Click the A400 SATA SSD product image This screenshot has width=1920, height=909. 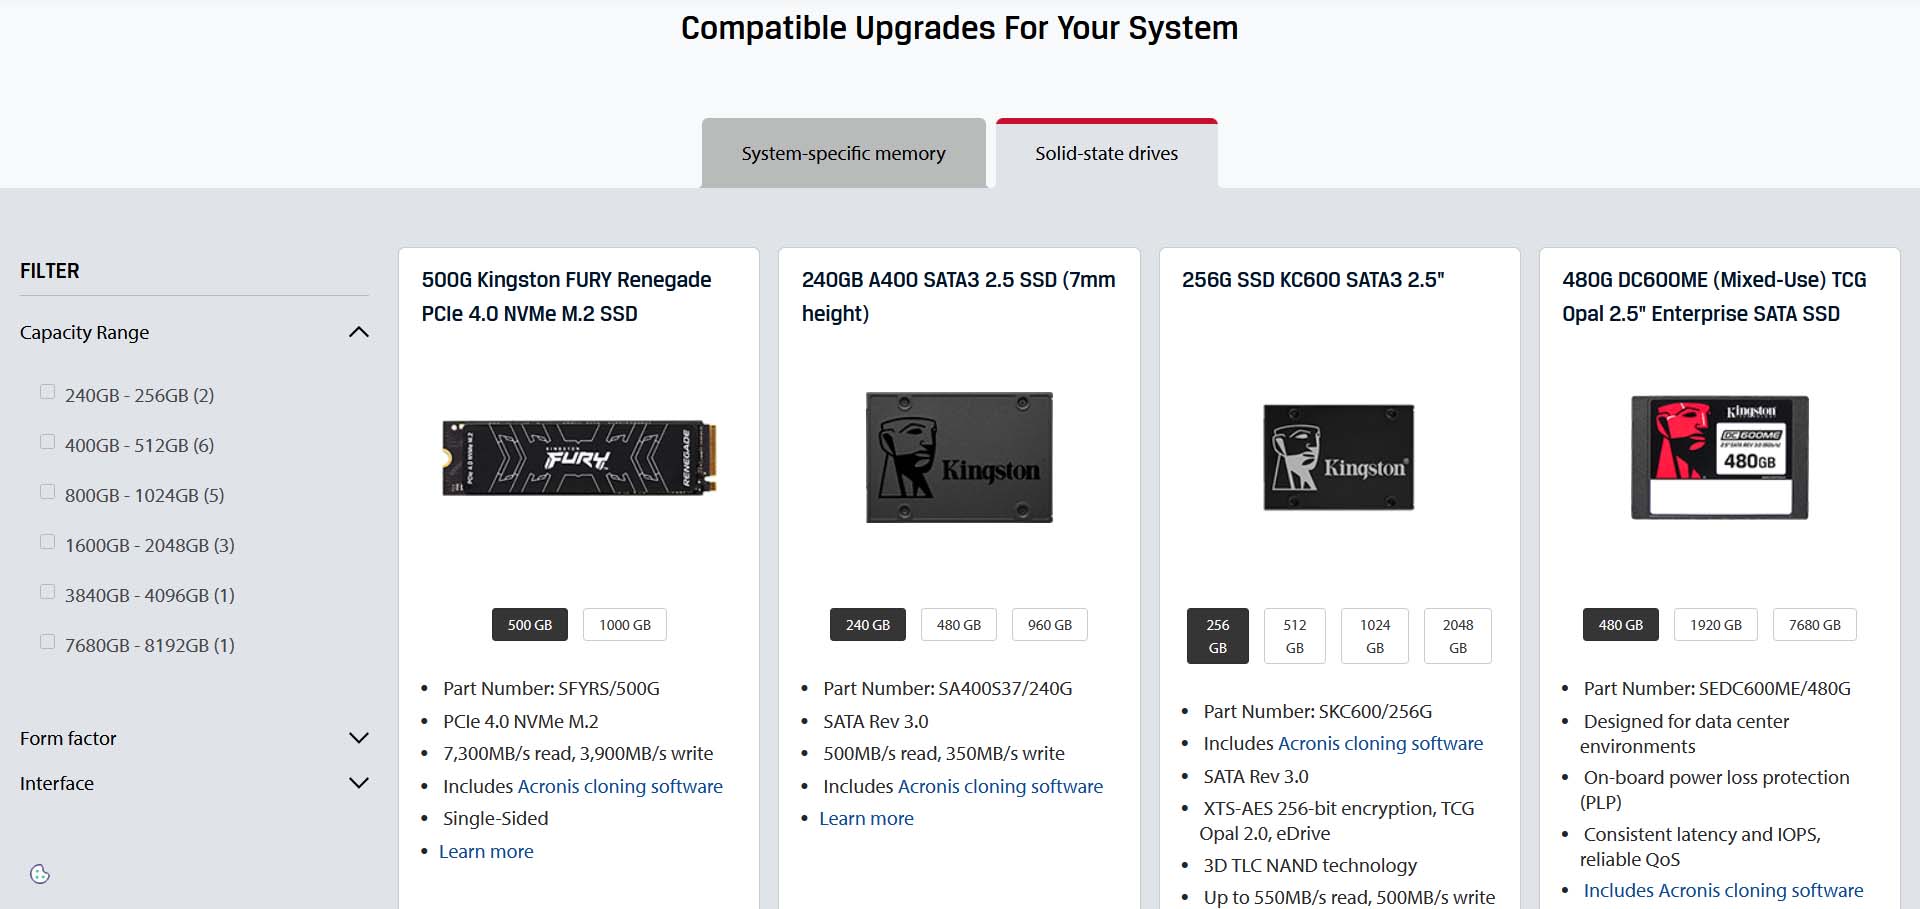click(x=959, y=457)
